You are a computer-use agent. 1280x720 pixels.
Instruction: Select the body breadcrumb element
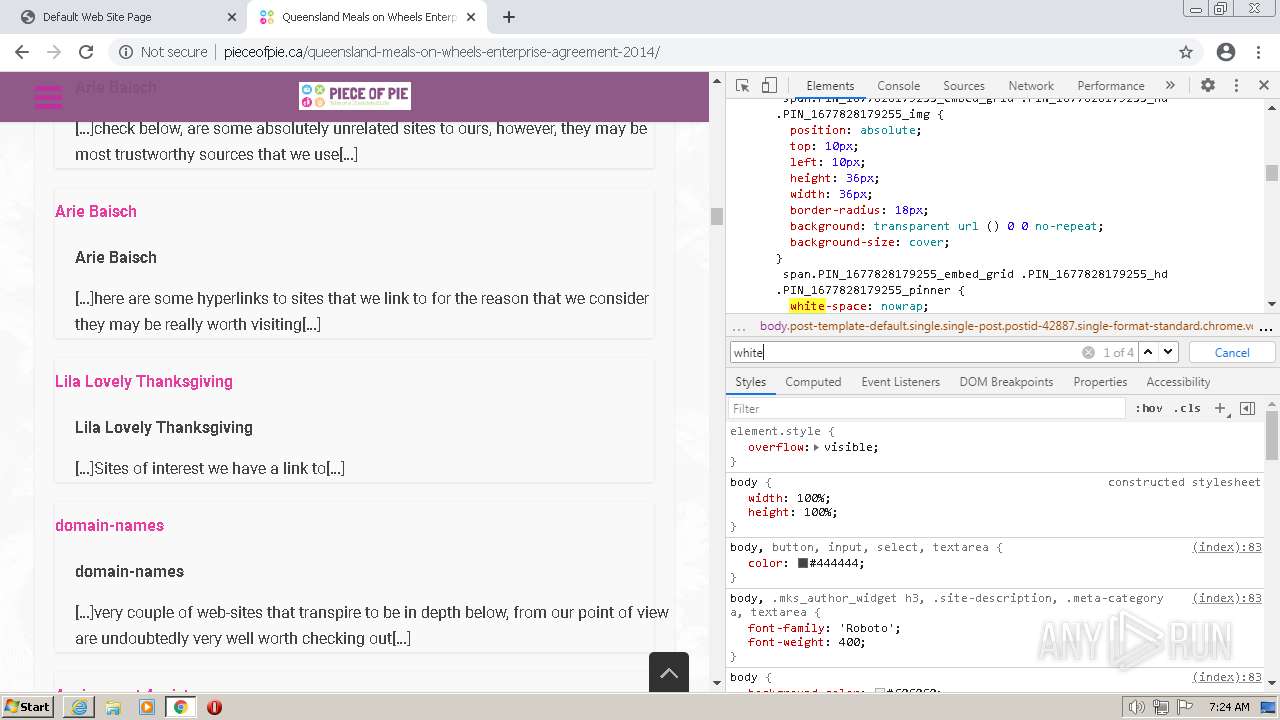coord(1006,326)
